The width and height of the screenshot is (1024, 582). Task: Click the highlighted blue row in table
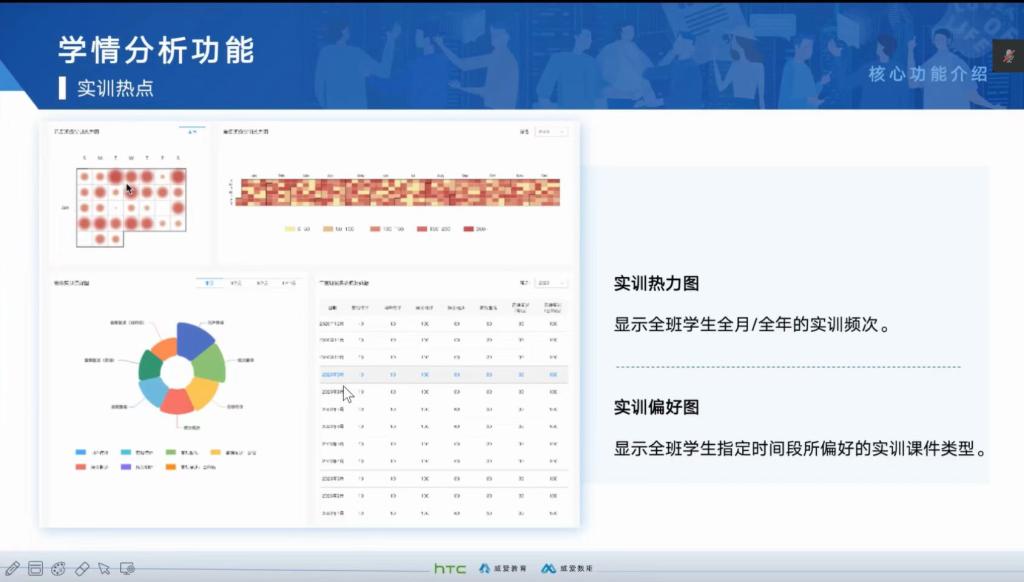442,375
